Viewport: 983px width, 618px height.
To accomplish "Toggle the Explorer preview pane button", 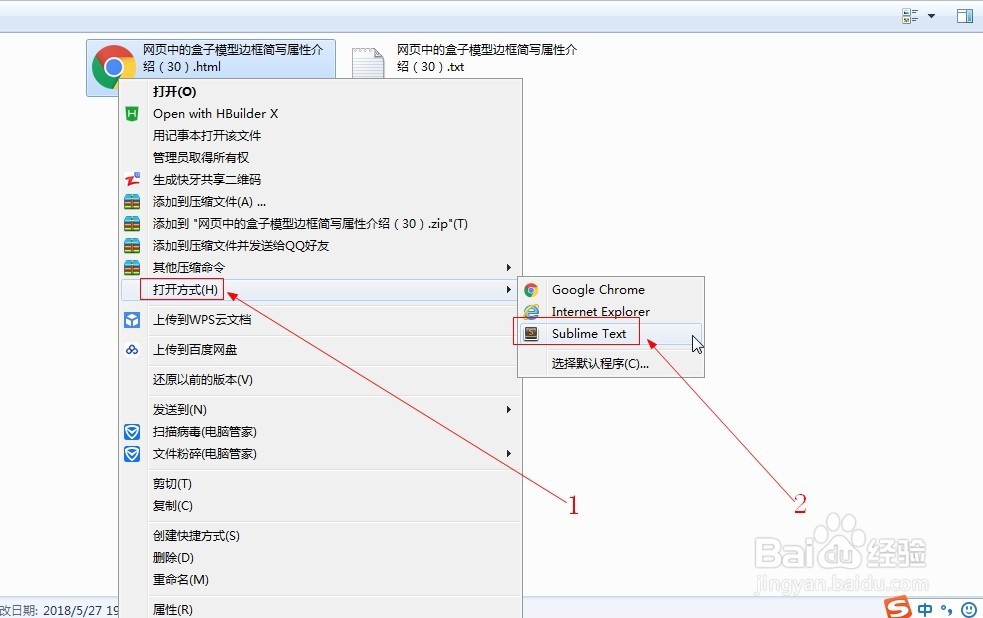I will [965, 16].
